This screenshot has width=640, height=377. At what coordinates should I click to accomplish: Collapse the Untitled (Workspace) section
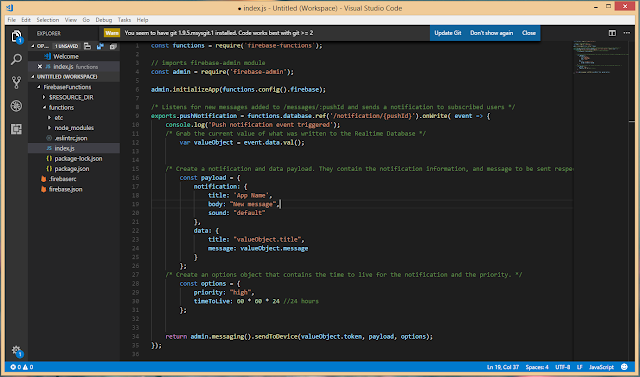coord(33,77)
